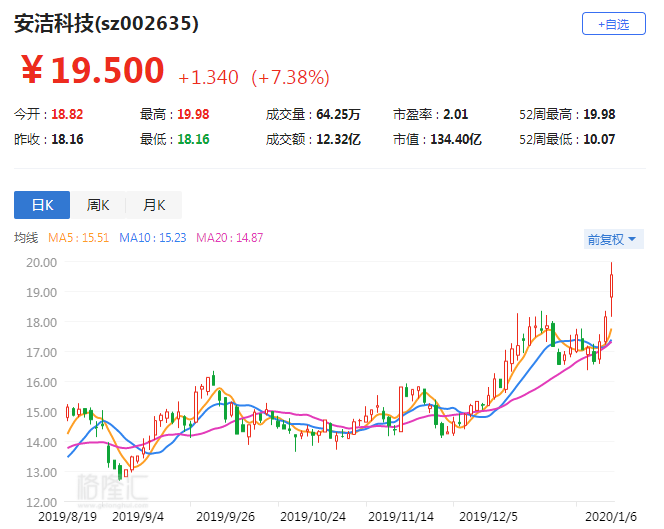The width and height of the screenshot is (664, 529).
Task: Click the MA20 : 14.87 legend label
Action: (230, 238)
